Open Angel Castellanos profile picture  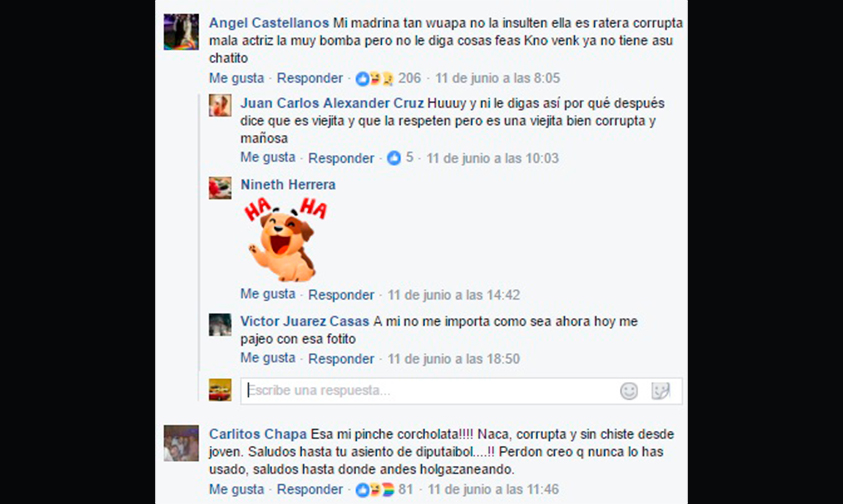click(181, 32)
